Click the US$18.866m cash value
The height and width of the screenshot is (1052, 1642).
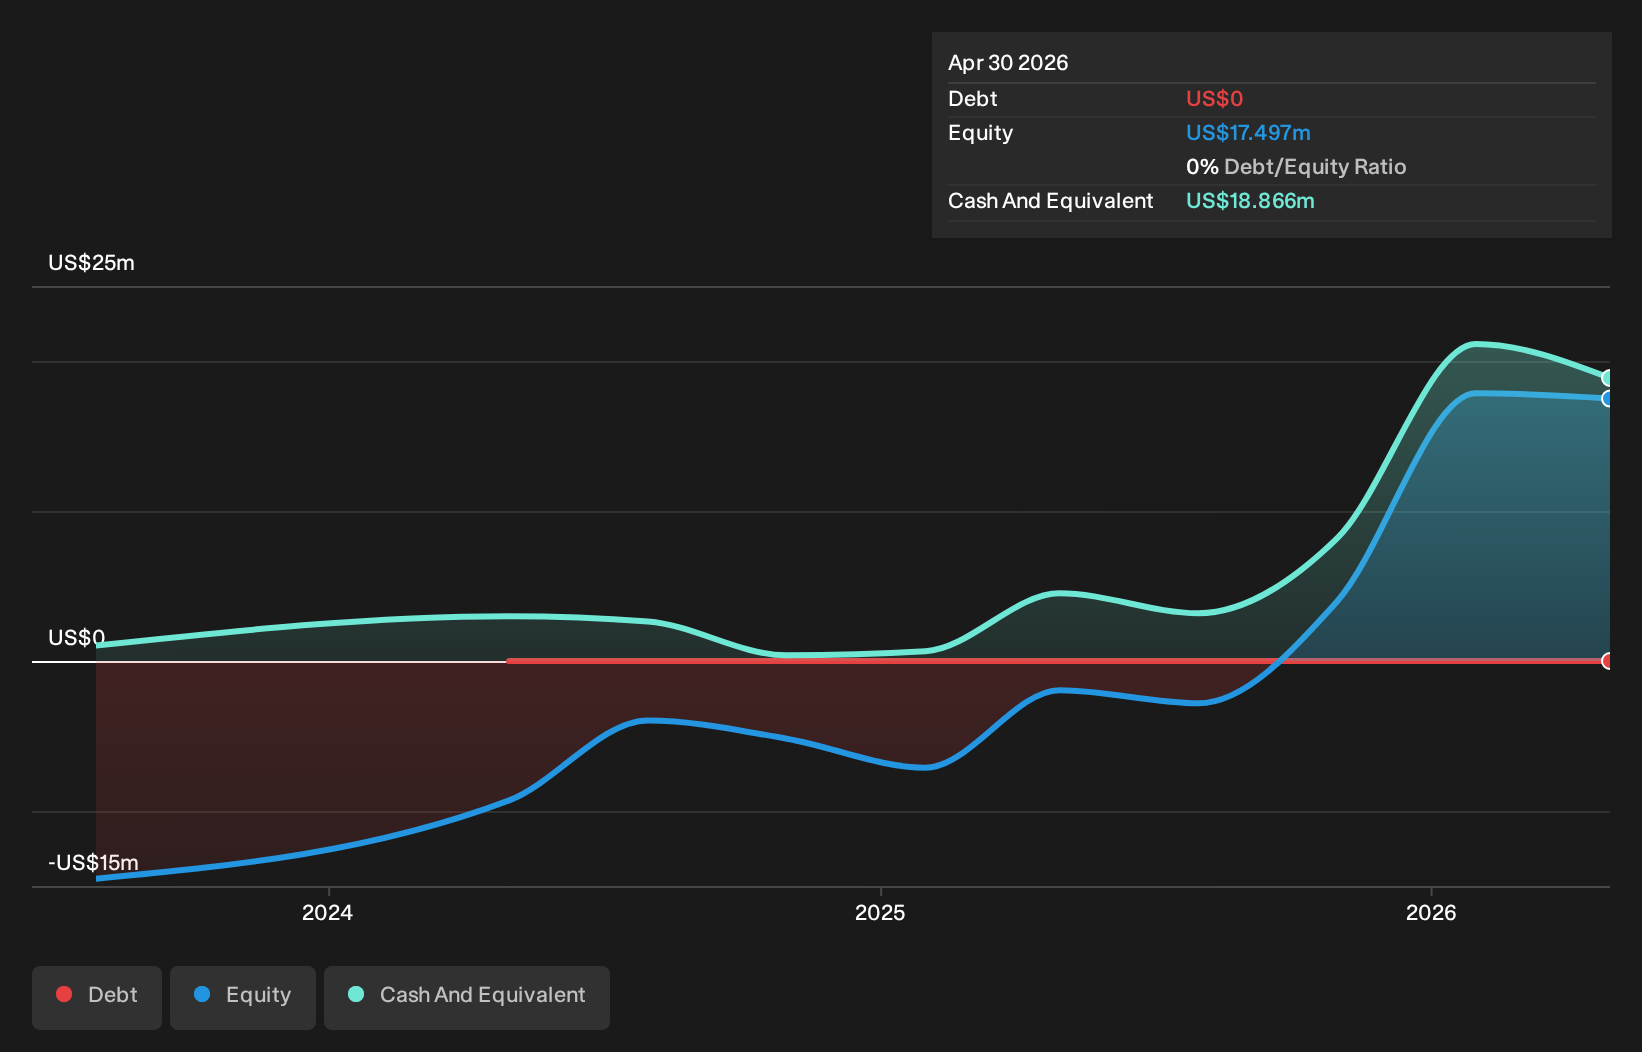(x=1250, y=201)
